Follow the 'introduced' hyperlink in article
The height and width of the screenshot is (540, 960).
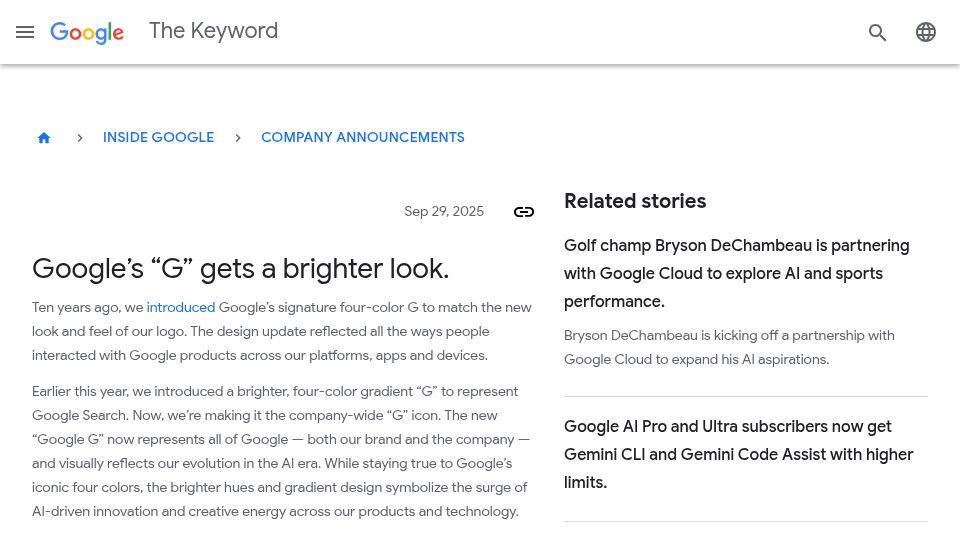coord(181,307)
